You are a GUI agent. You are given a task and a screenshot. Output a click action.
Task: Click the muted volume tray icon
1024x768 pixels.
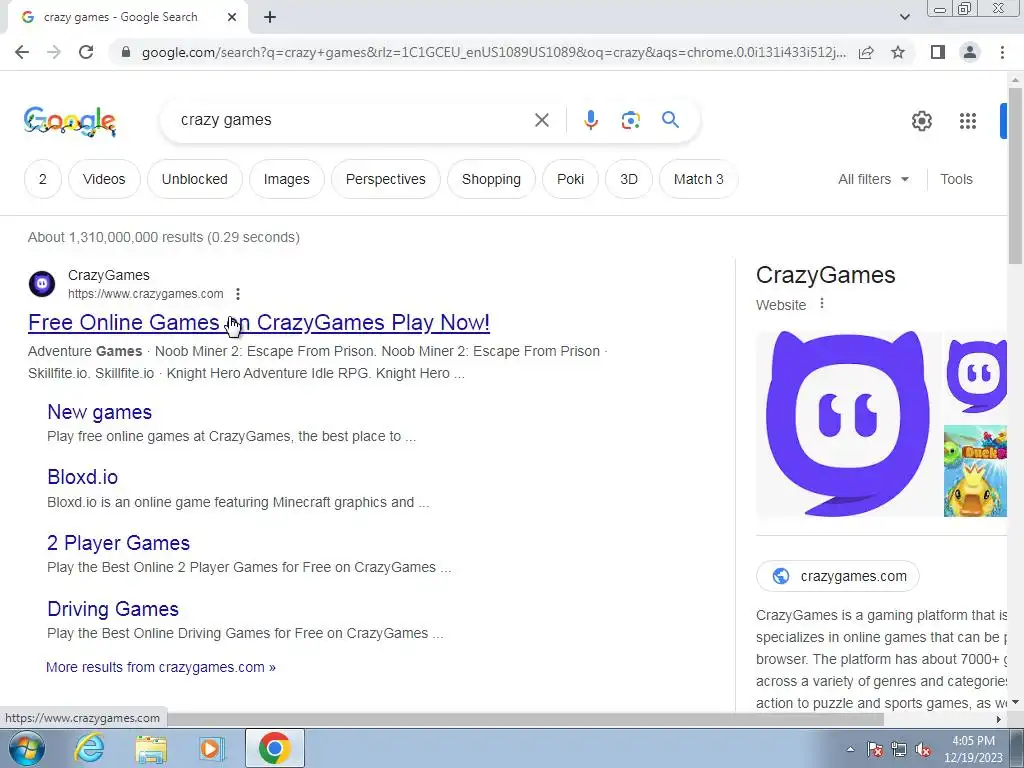pyautogui.click(x=923, y=749)
